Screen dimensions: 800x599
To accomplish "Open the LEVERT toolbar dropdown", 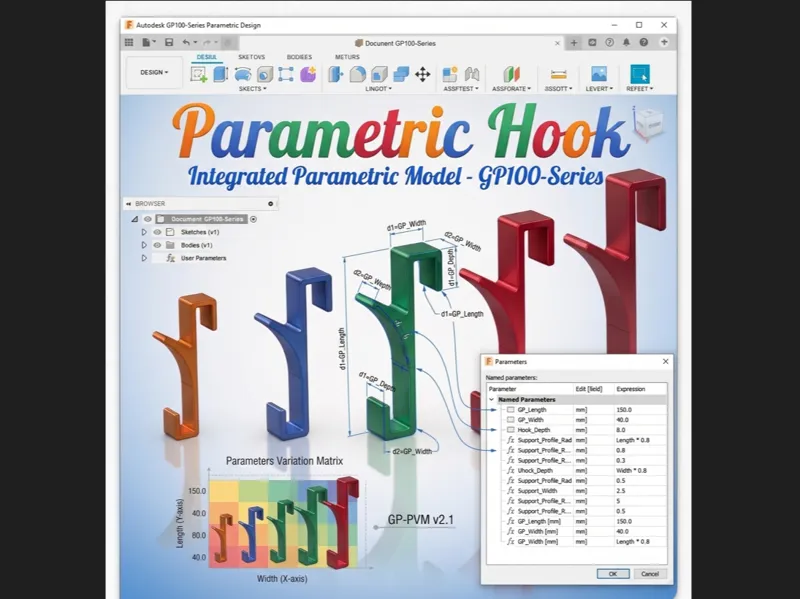I will [599, 89].
